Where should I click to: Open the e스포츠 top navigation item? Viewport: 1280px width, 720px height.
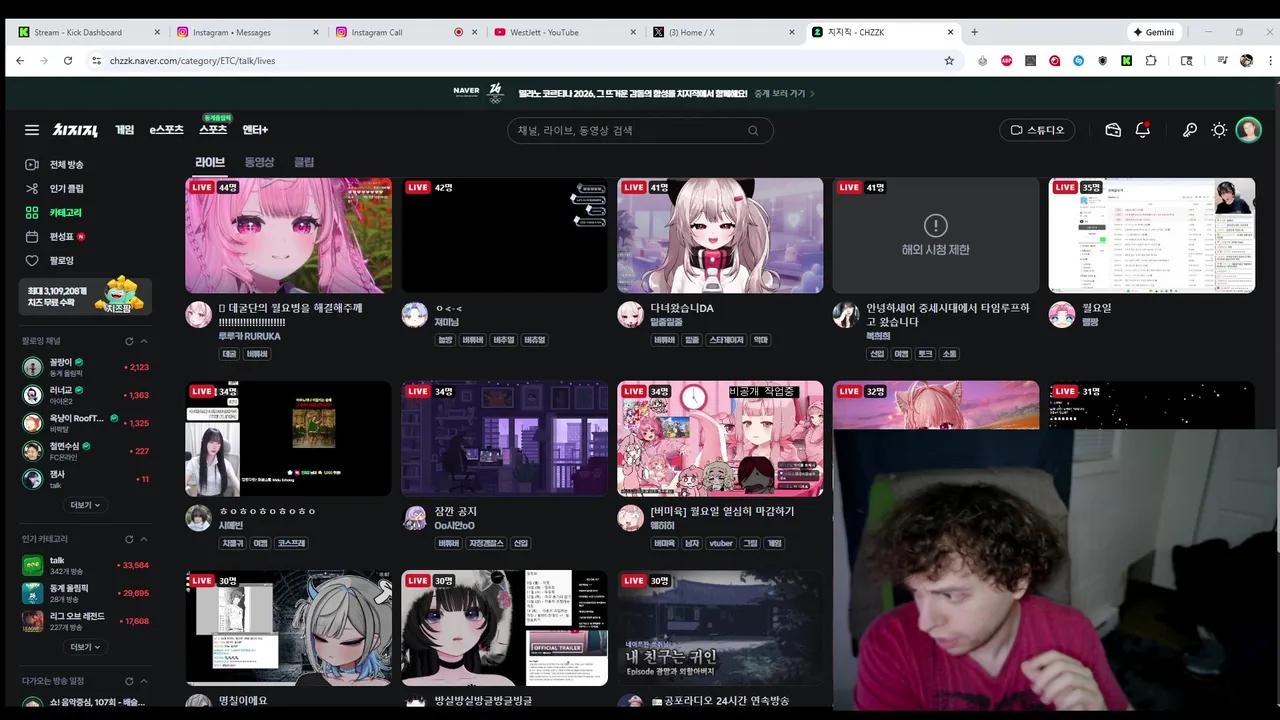click(167, 130)
